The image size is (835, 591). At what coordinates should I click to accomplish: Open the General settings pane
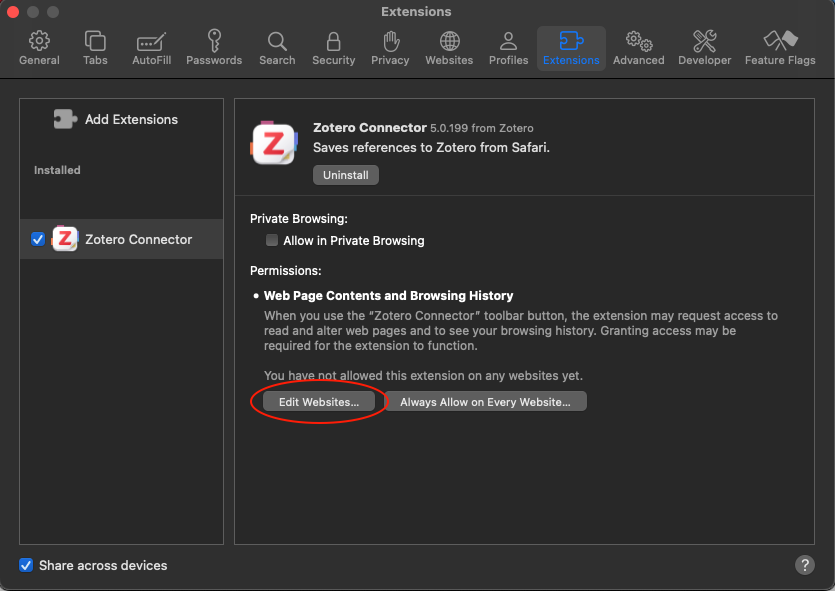pos(39,48)
